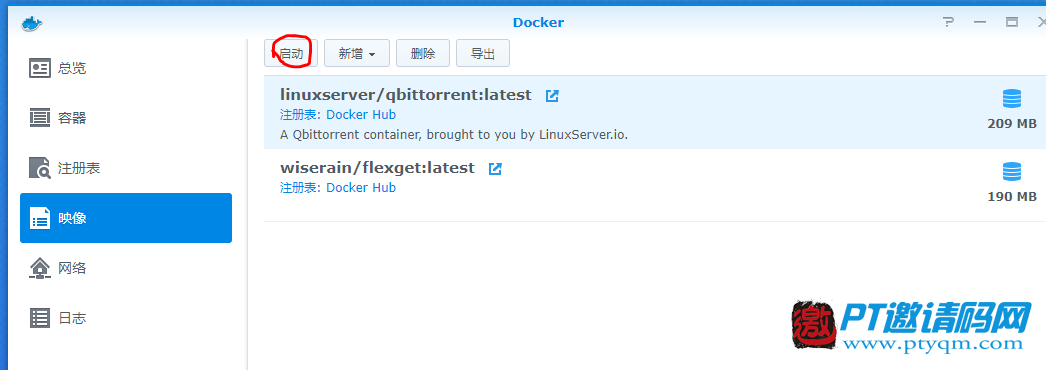Maximize the Docker window
The height and width of the screenshot is (370, 1046).
click(x=1012, y=22)
